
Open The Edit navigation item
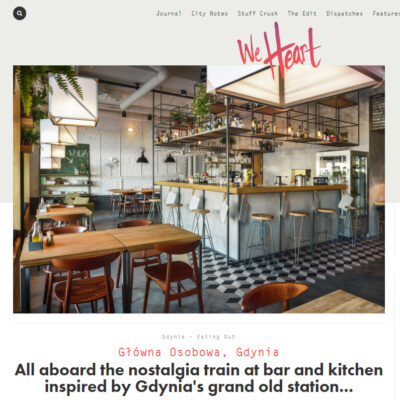[x=302, y=14]
